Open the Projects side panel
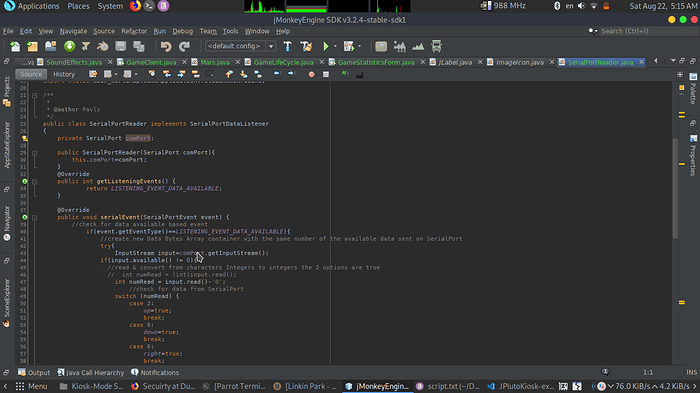This screenshot has width=700, height=393. click(x=7, y=92)
